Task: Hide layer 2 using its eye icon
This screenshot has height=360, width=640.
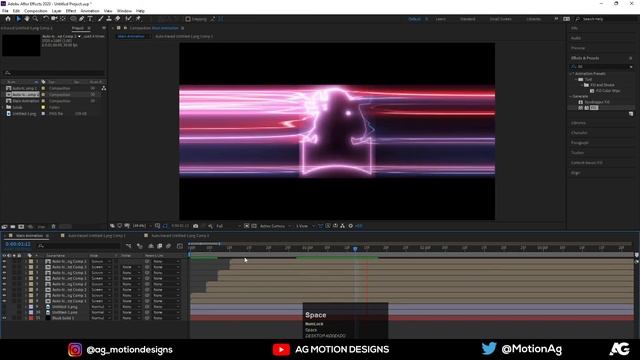Action: tap(4, 267)
